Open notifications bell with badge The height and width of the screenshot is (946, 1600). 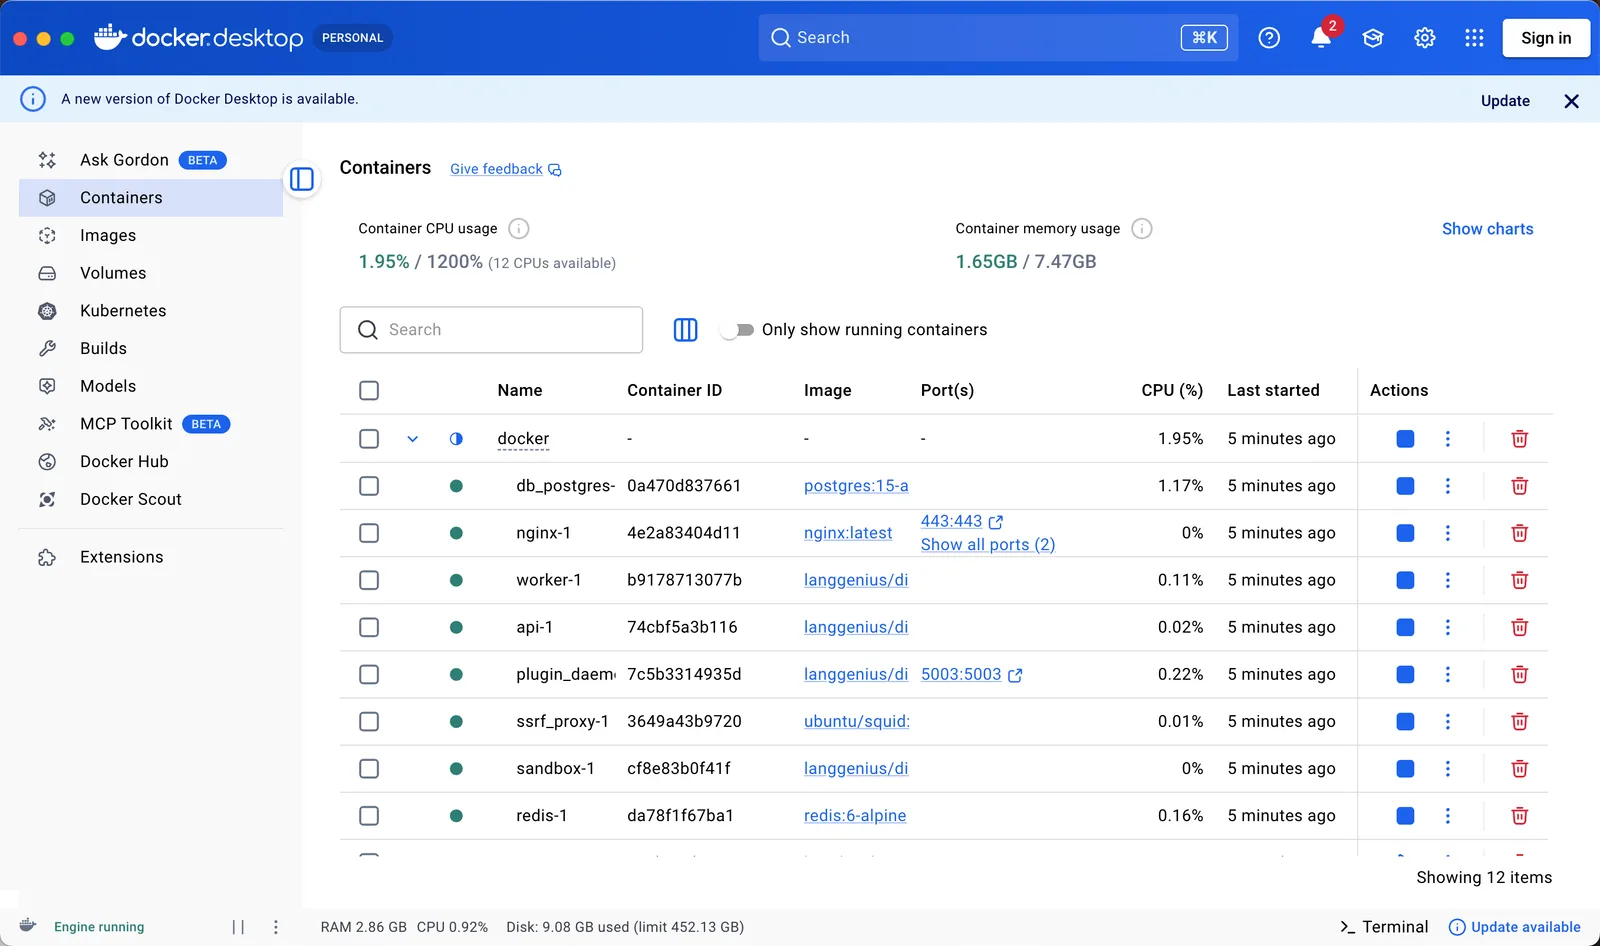[1322, 37]
